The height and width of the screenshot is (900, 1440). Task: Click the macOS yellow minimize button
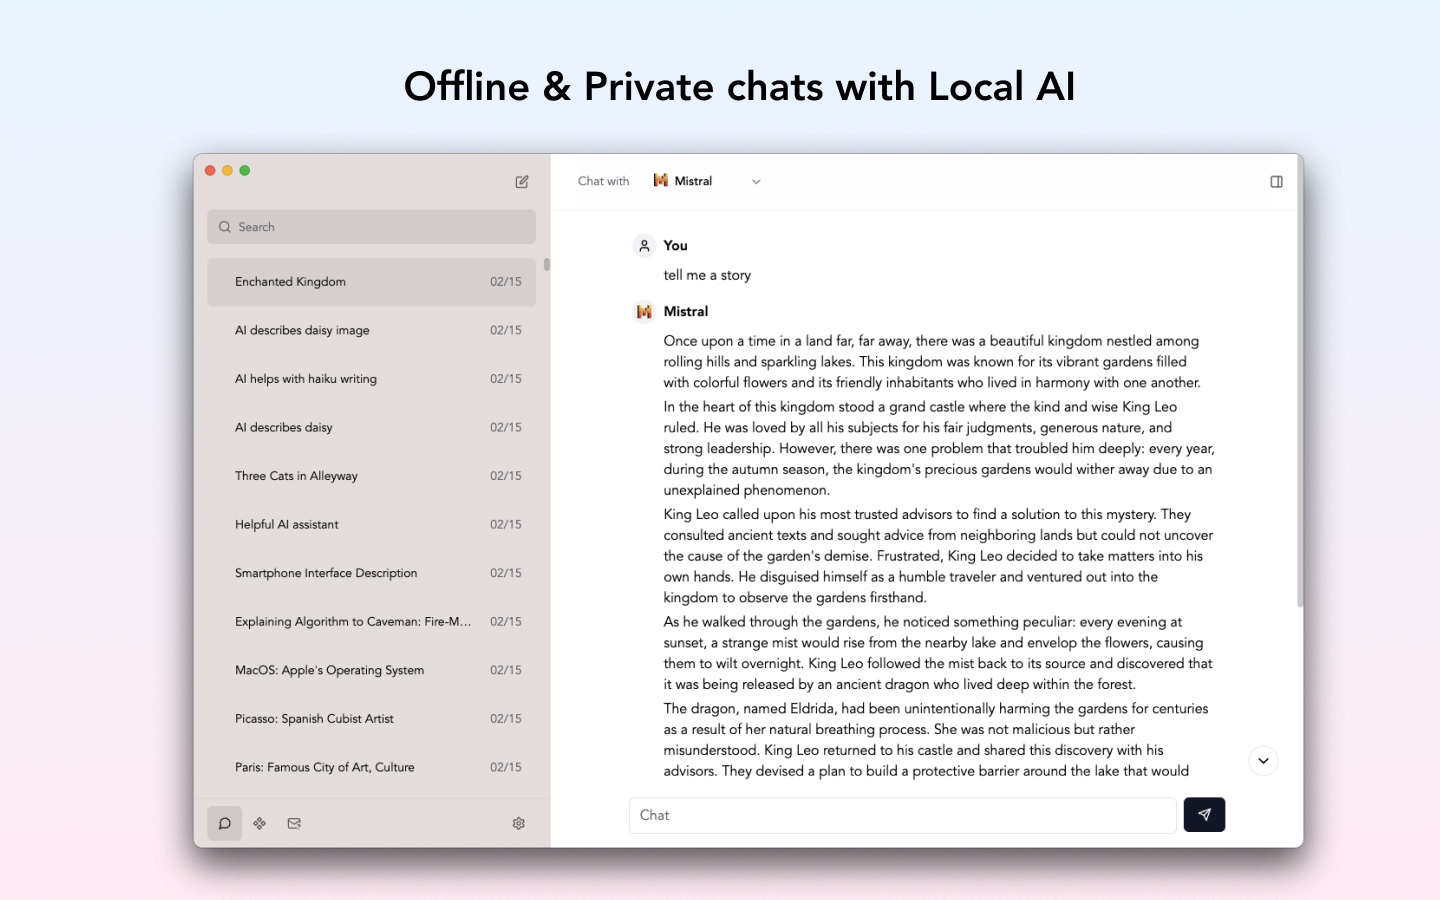click(x=228, y=171)
